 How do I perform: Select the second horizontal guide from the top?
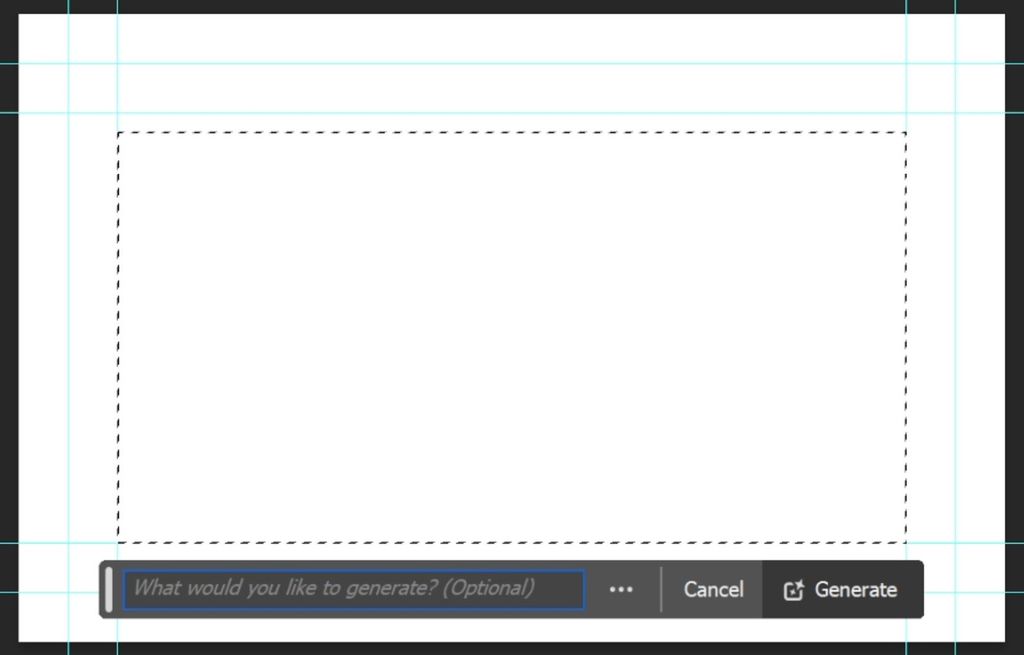(x=512, y=113)
